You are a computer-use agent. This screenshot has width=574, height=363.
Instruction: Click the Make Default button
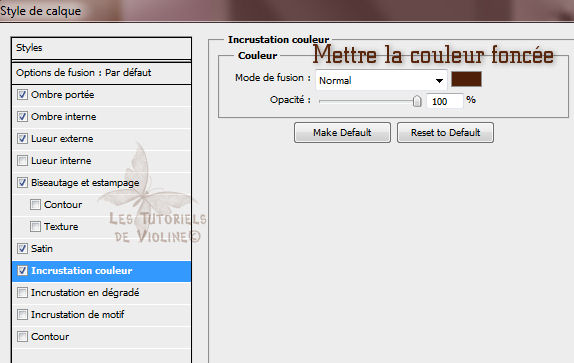point(342,132)
